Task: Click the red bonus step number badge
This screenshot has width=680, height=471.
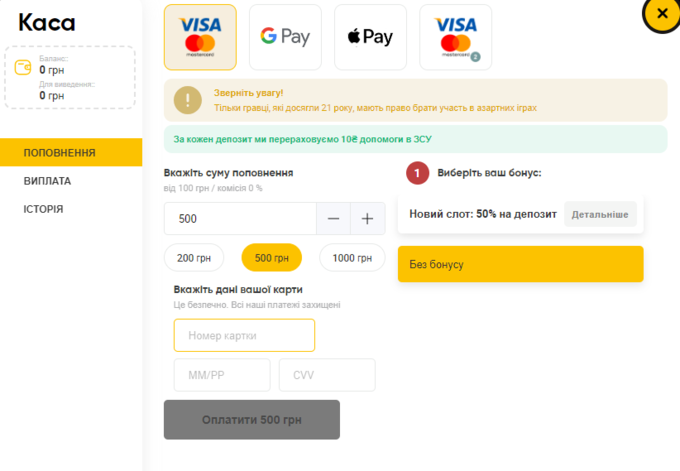Action: pyautogui.click(x=418, y=173)
